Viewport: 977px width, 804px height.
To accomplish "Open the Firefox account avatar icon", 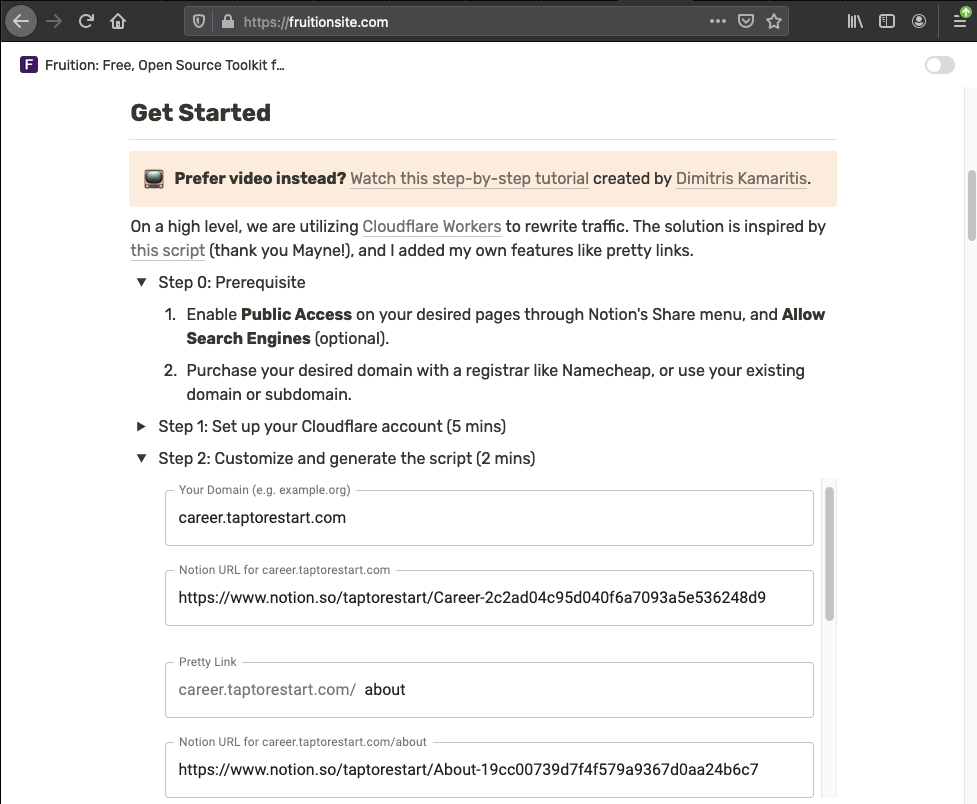I will pyautogui.click(x=918, y=21).
